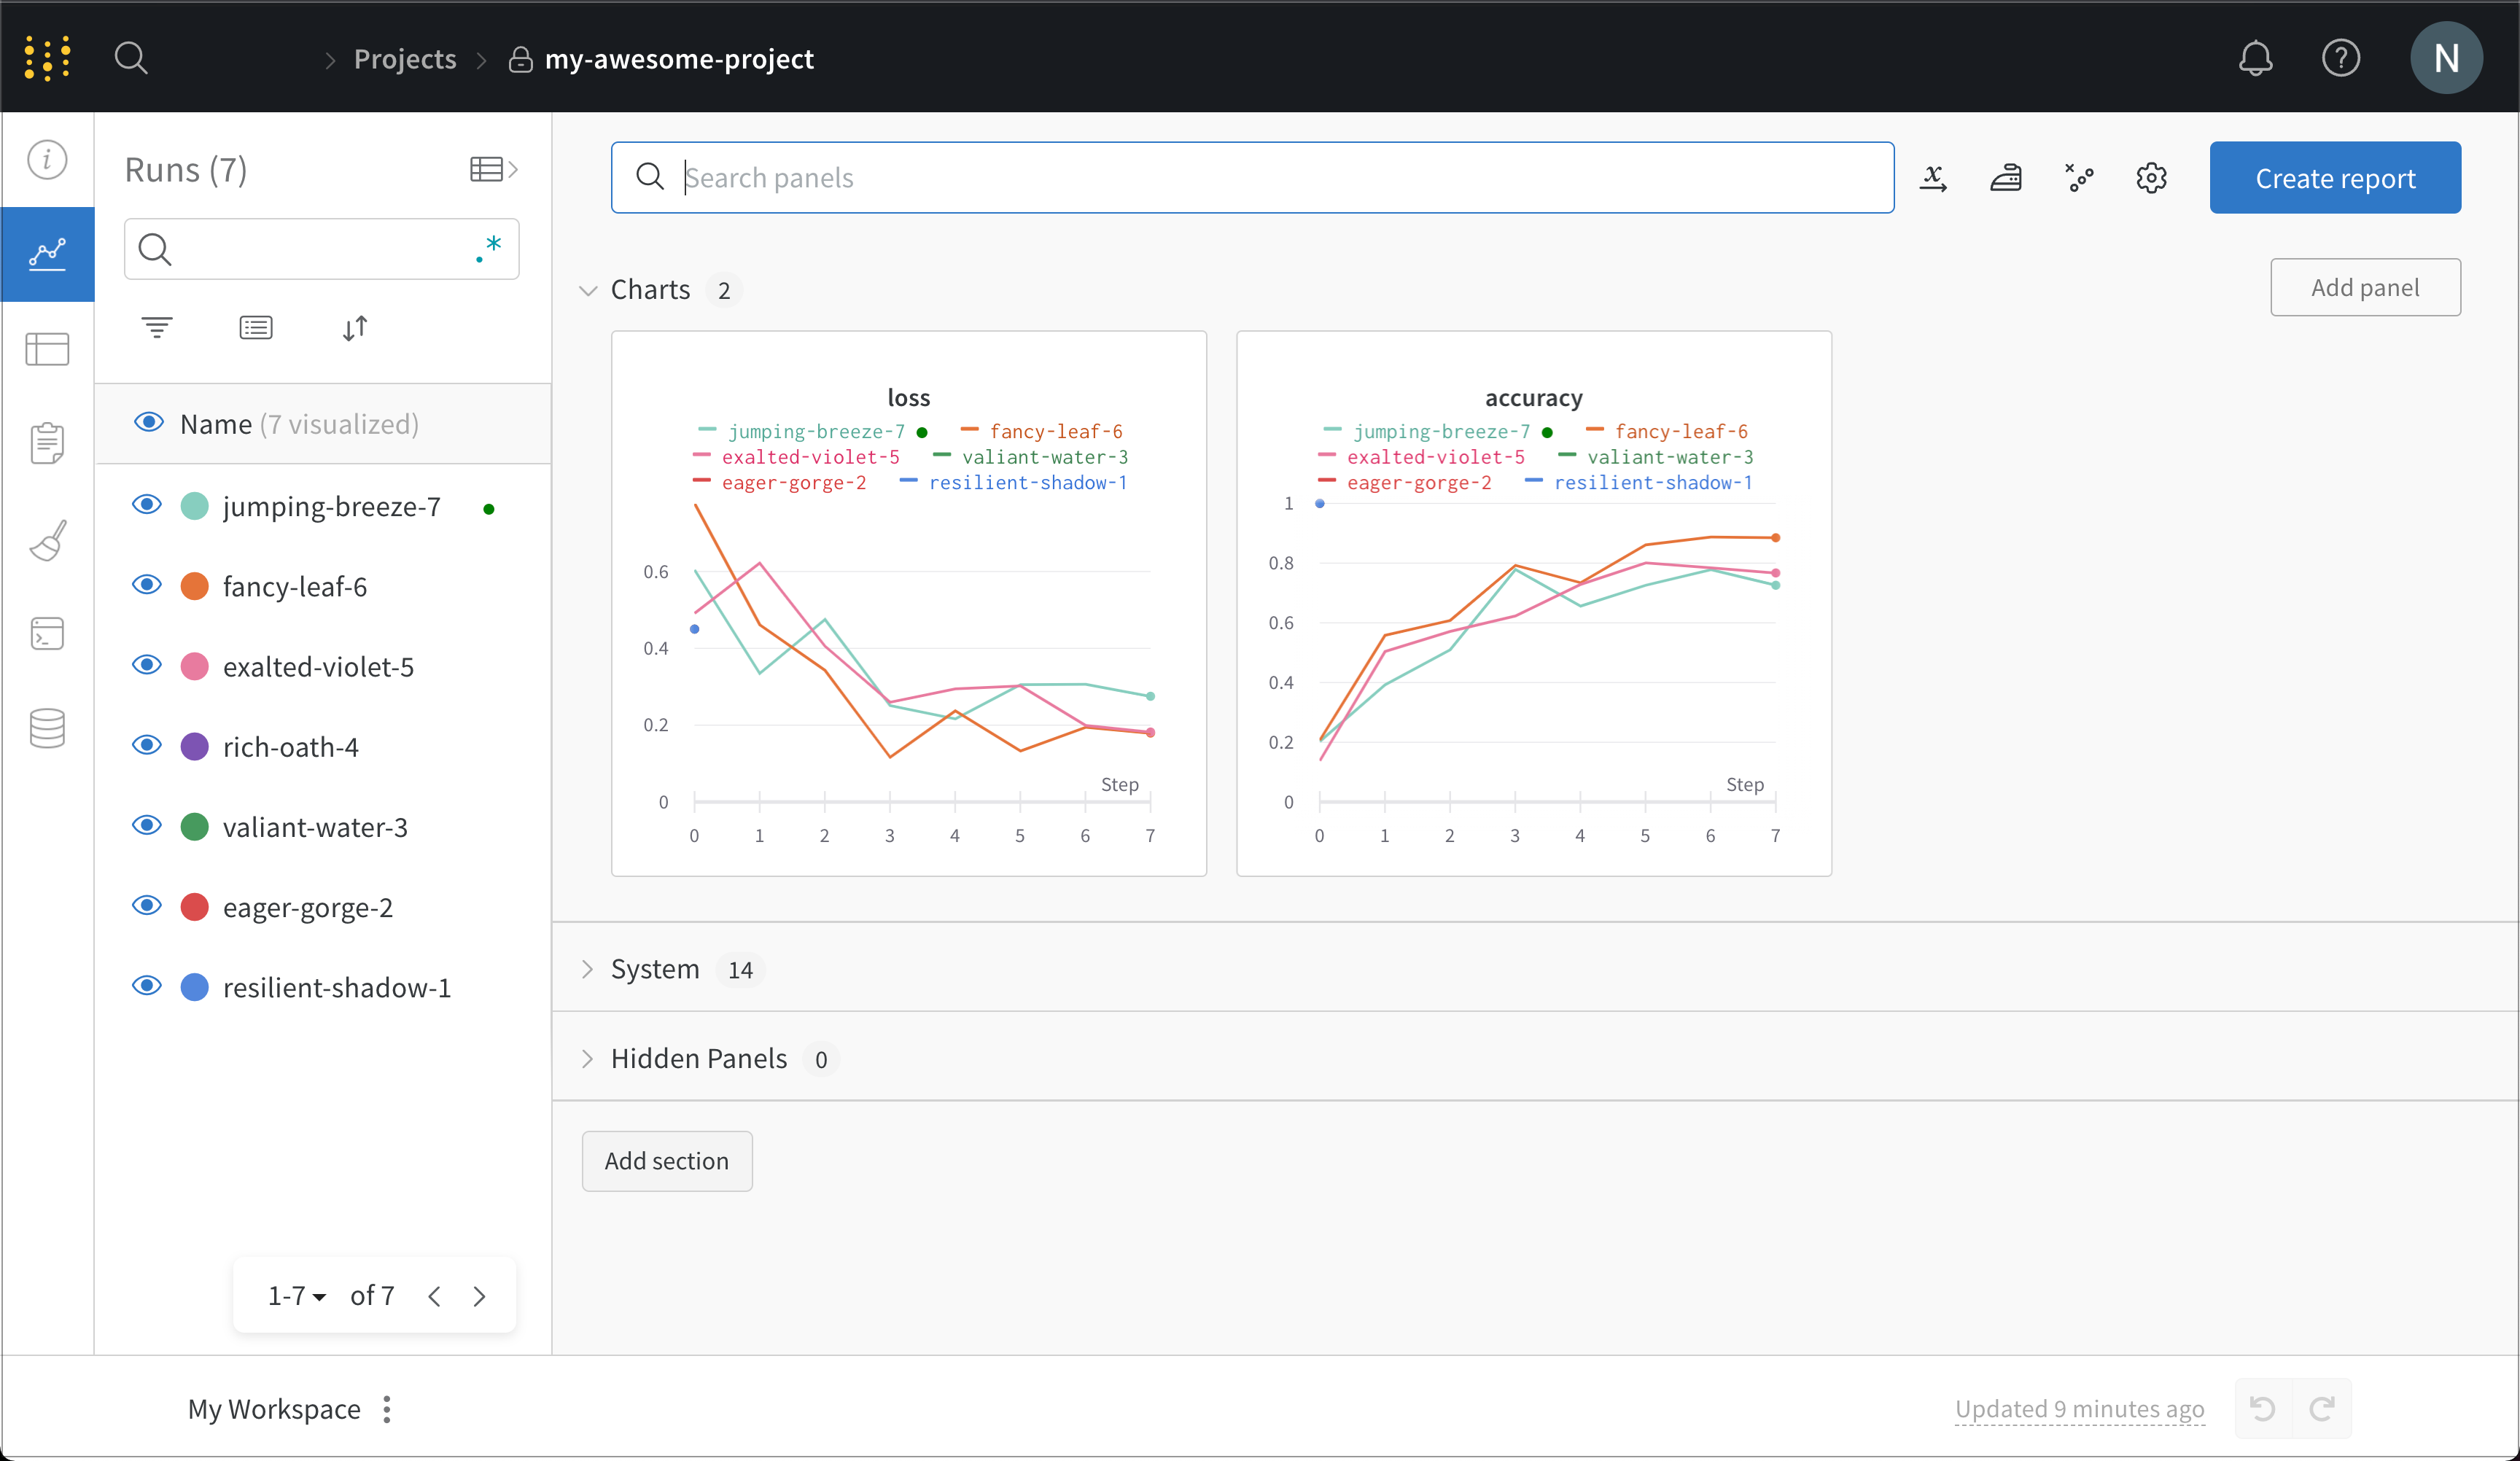The width and height of the screenshot is (2520, 1461).
Task: Expand the Charts section dropdown
Action: 588,290
